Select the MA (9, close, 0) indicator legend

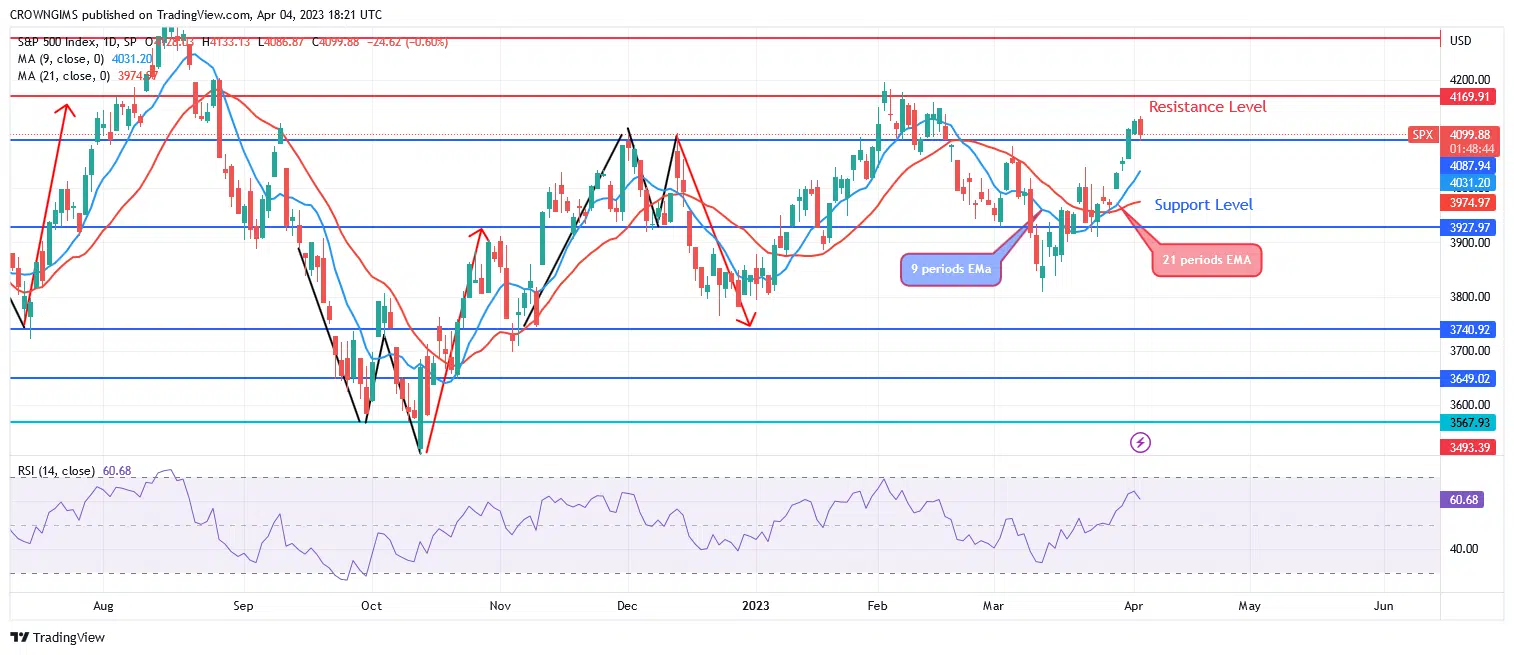click(60, 59)
